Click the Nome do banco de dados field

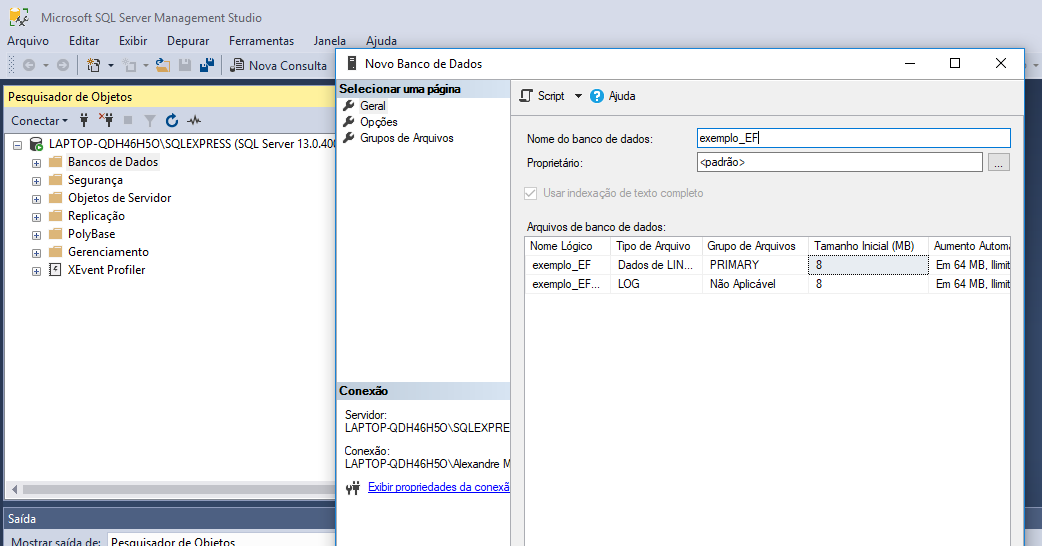pyautogui.click(x=853, y=138)
